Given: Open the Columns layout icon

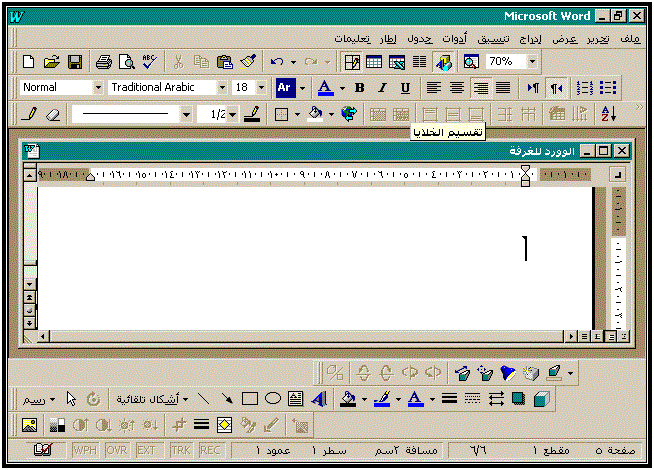Looking at the screenshot, I should 420,62.
